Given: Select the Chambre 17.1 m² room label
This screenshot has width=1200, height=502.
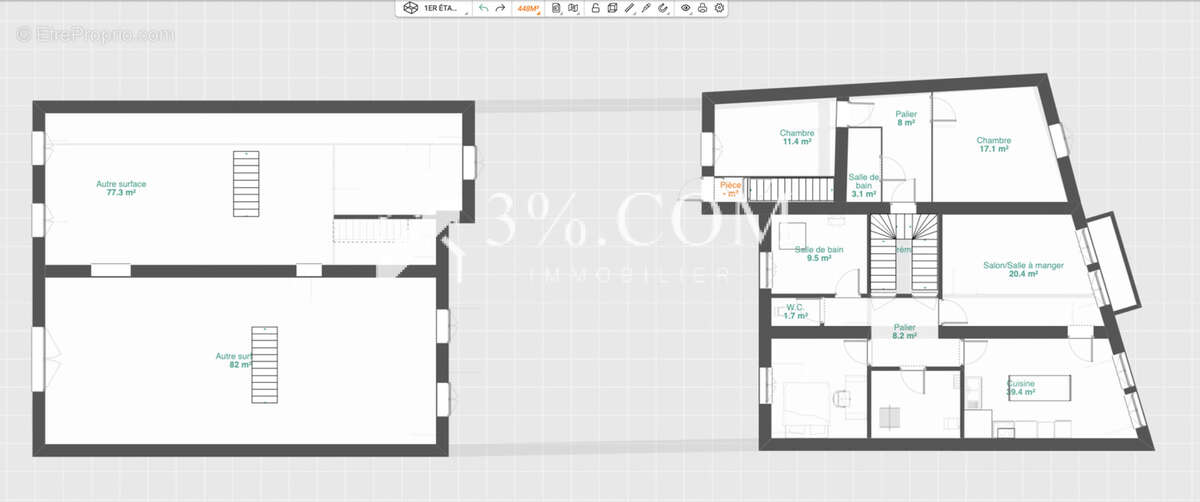Looking at the screenshot, I should 993,145.
